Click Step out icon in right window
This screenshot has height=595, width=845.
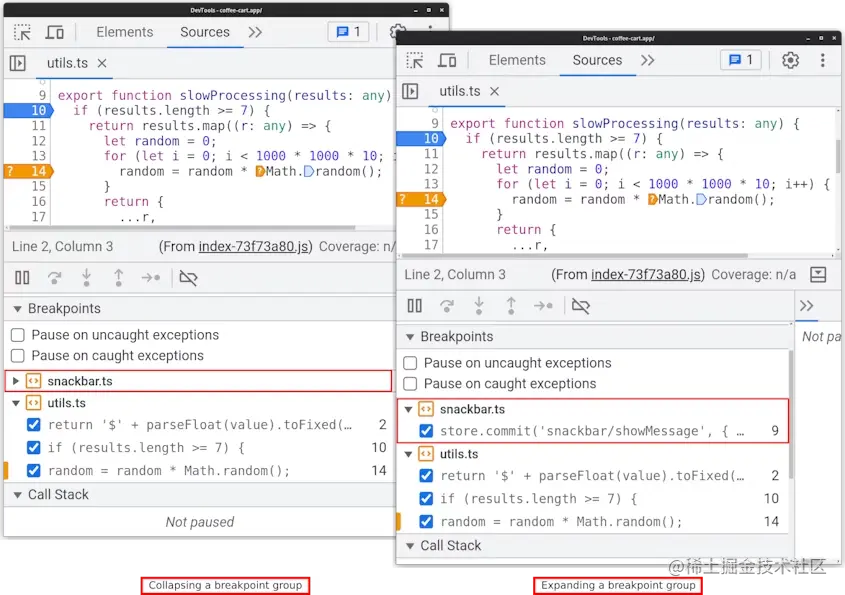pos(511,306)
